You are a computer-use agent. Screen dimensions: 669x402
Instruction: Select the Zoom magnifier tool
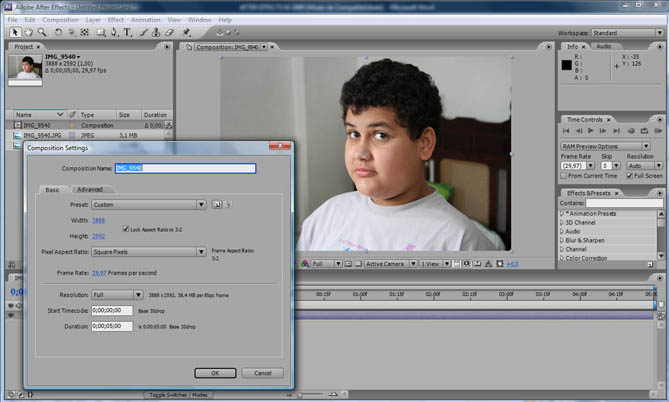click(x=42, y=31)
